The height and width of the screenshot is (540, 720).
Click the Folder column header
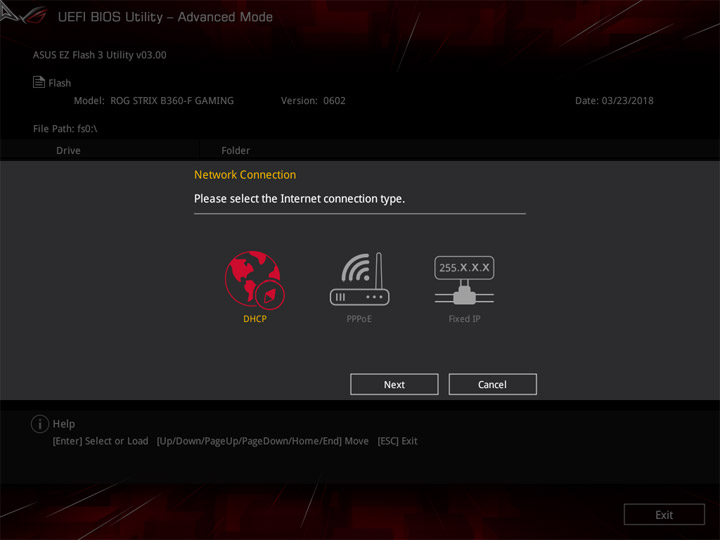[x=236, y=151]
